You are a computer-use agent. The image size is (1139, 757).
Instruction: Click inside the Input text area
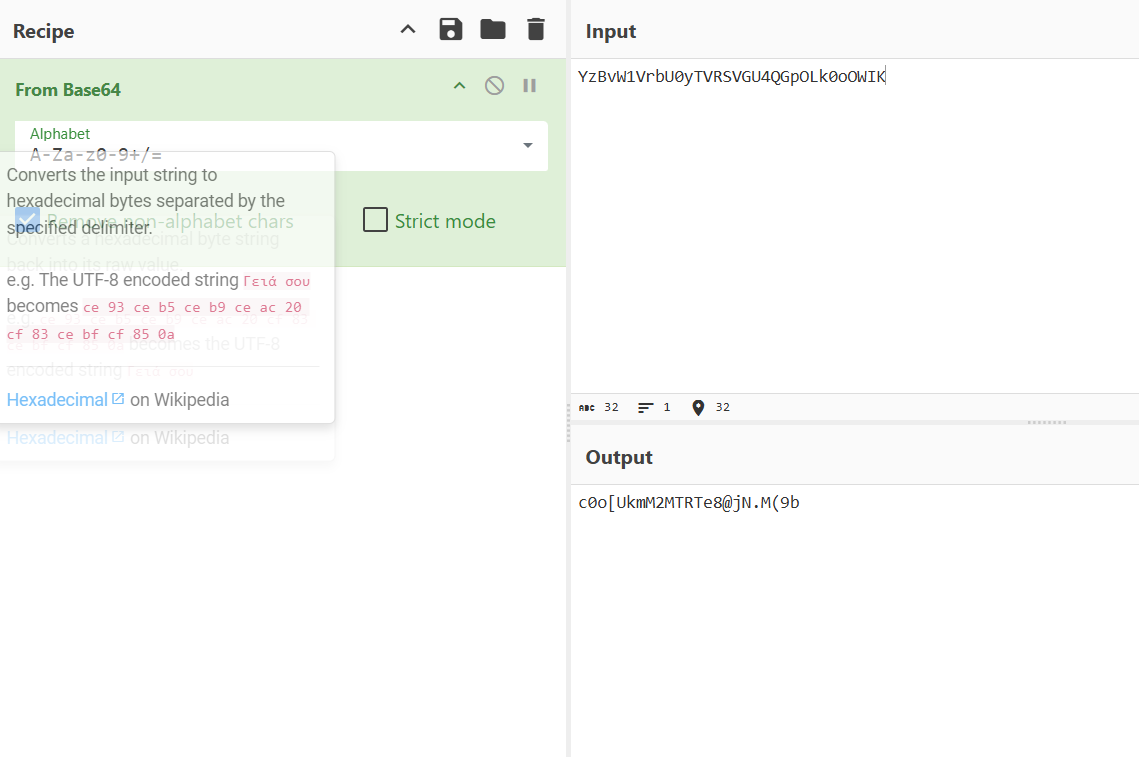[854, 225]
